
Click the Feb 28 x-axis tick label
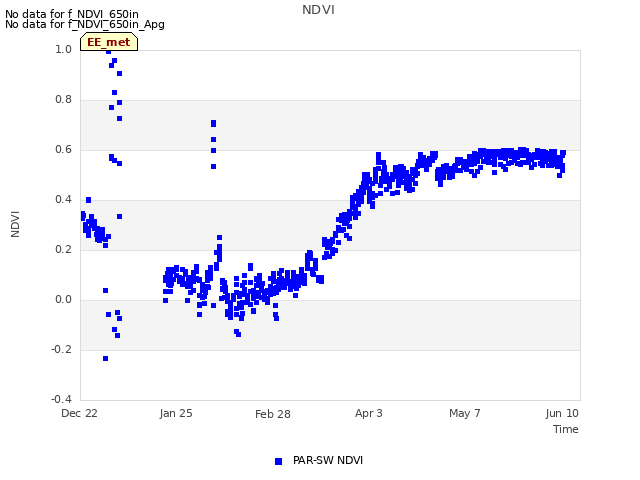pos(273,414)
